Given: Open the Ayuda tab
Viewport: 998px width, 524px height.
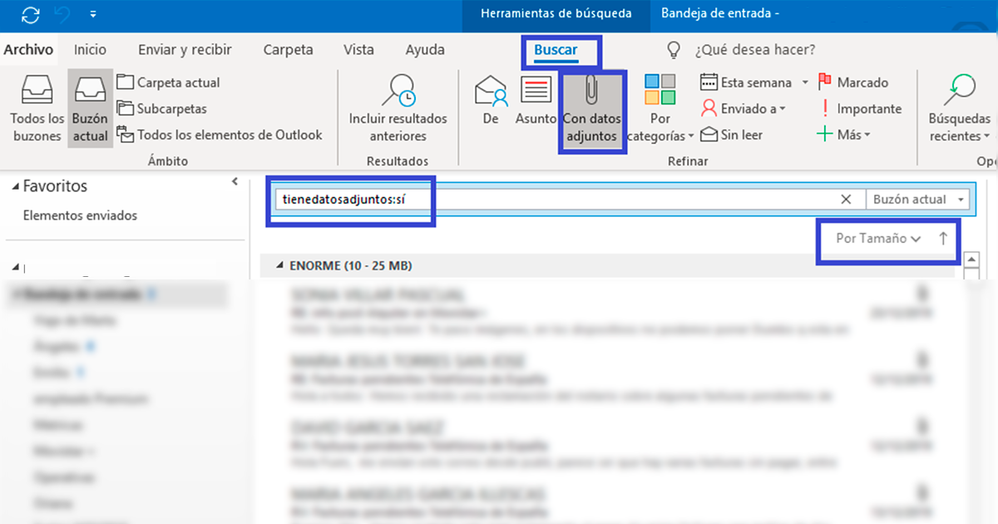Looking at the screenshot, I should pos(425,50).
